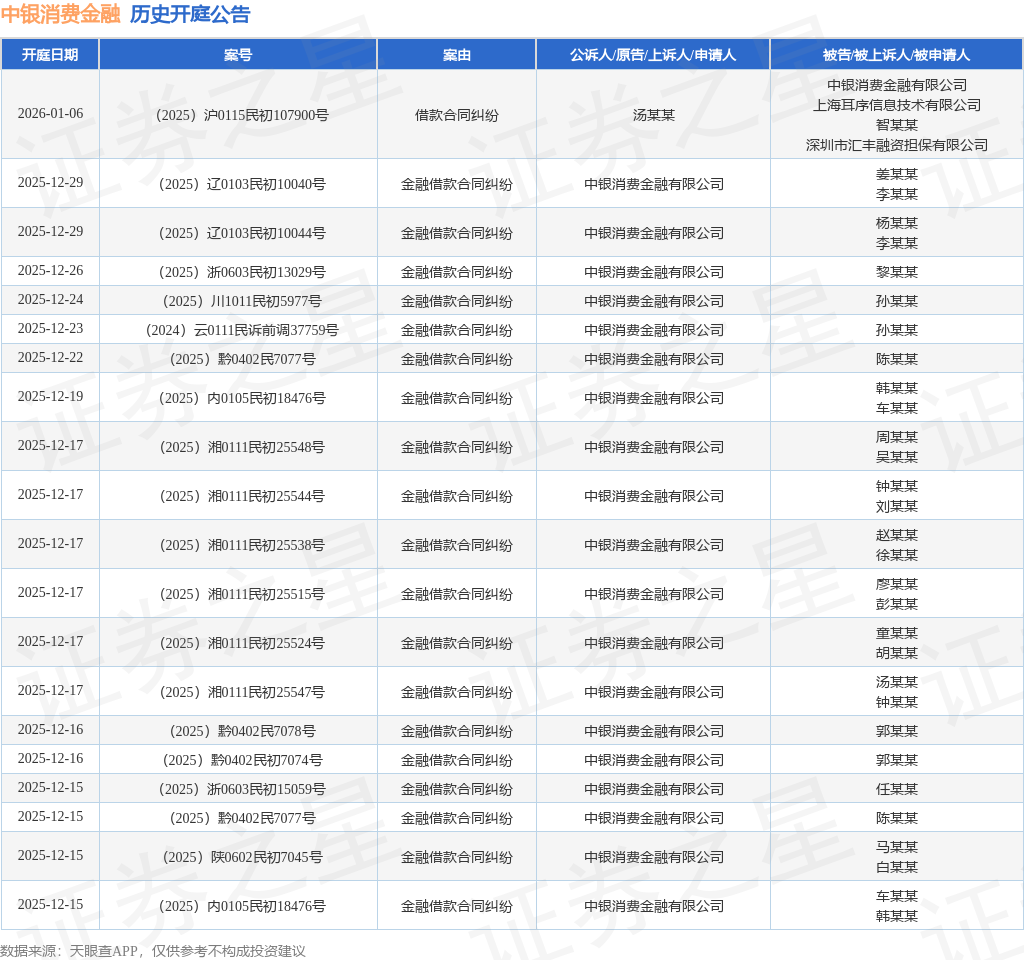Click the data source note 天眼查APP
Viewport: 1024px width, 960px height.
coord(103,951)
